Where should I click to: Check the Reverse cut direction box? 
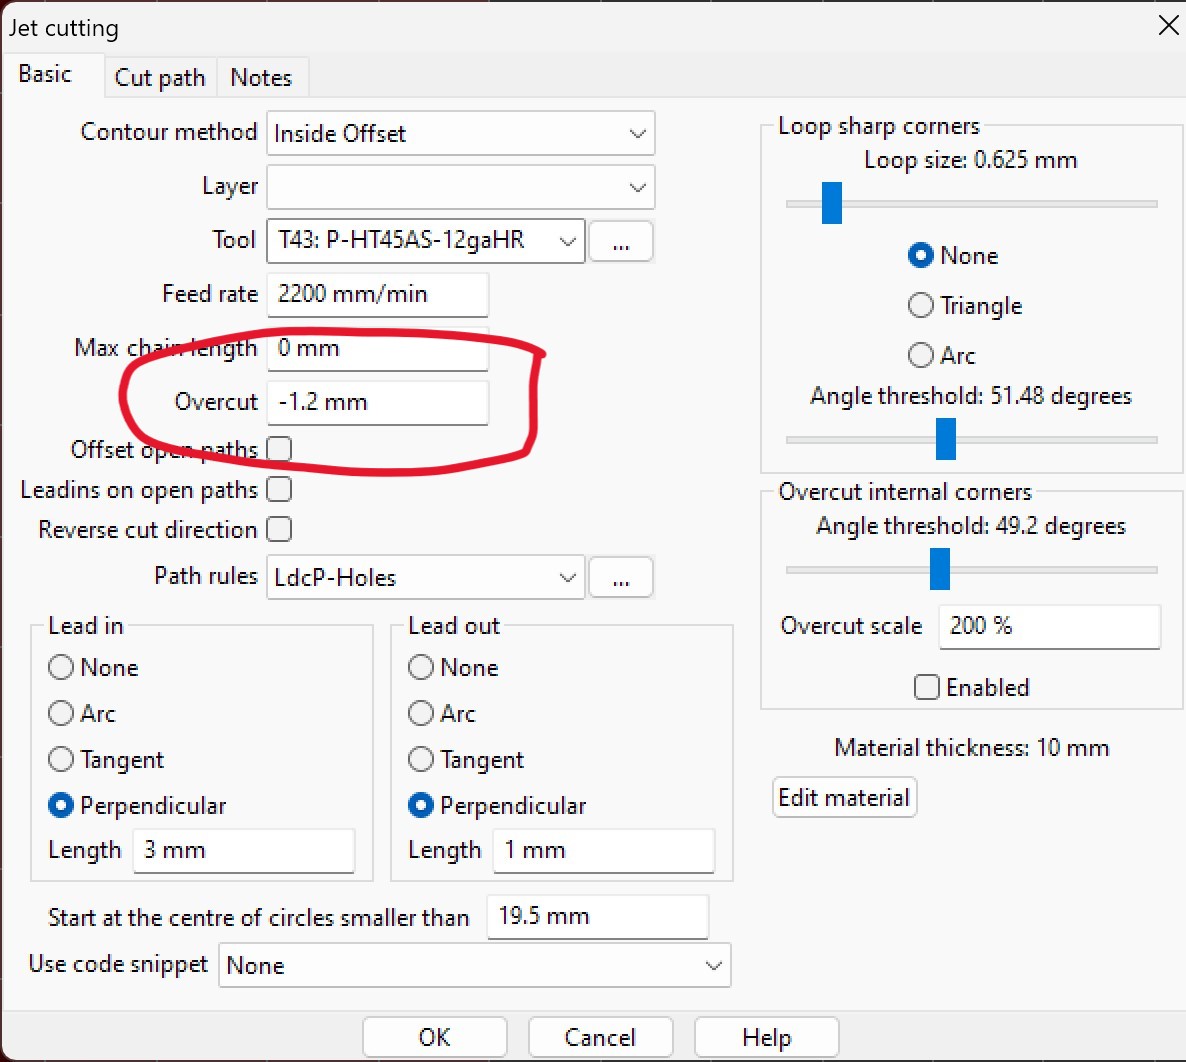tap(280, 529)
